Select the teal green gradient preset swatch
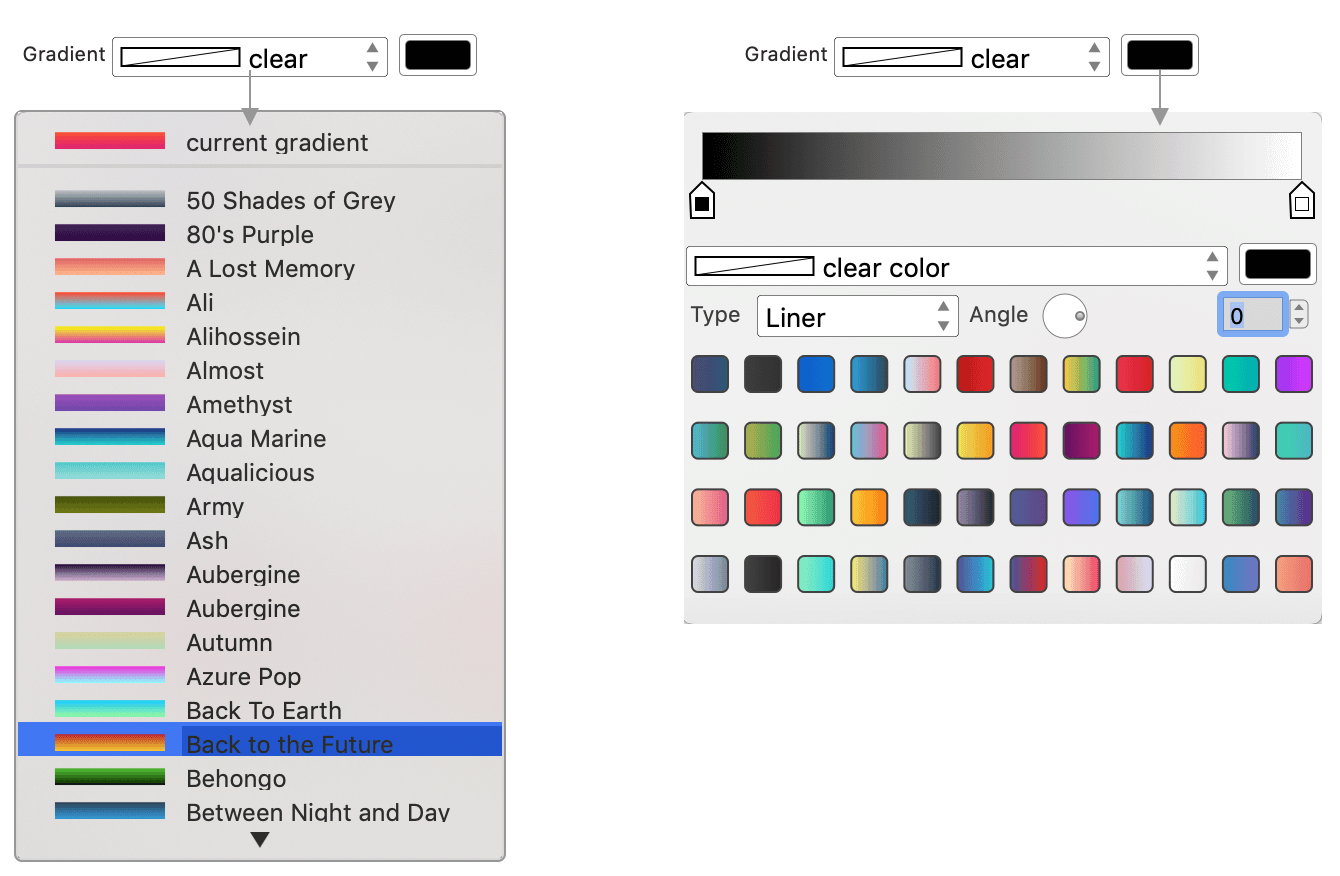The width and height of the screenshot is (1340, 876). click(1241, 374)
